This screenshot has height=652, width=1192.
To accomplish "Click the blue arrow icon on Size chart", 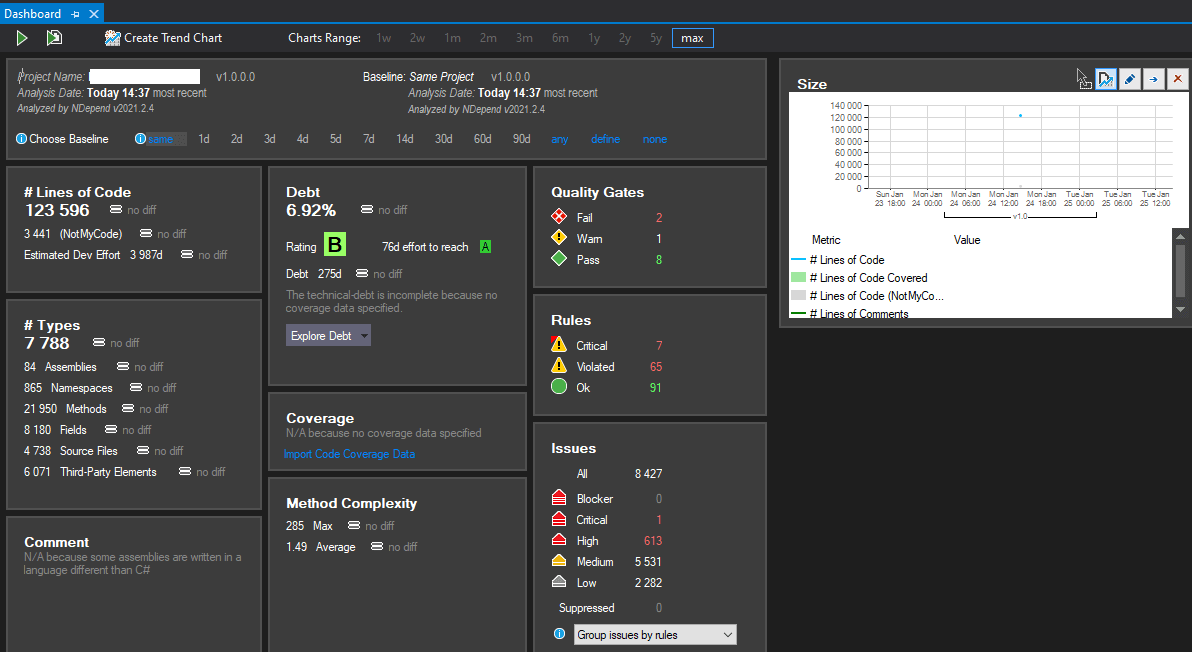I will [x=1154, y=79].
